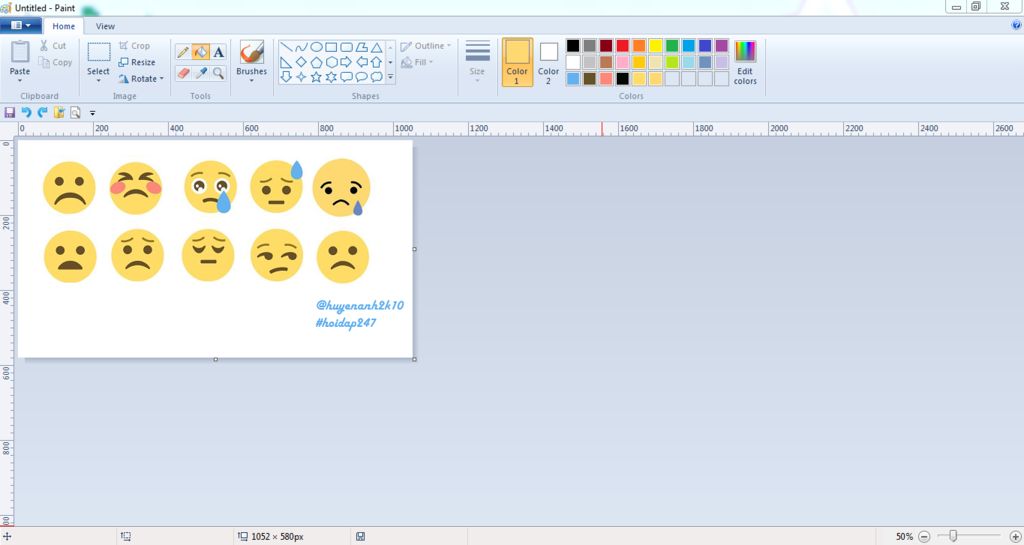Choose the Diamond shape
This screenshot has width=1024, height=545.
click(x=301, y=63)
